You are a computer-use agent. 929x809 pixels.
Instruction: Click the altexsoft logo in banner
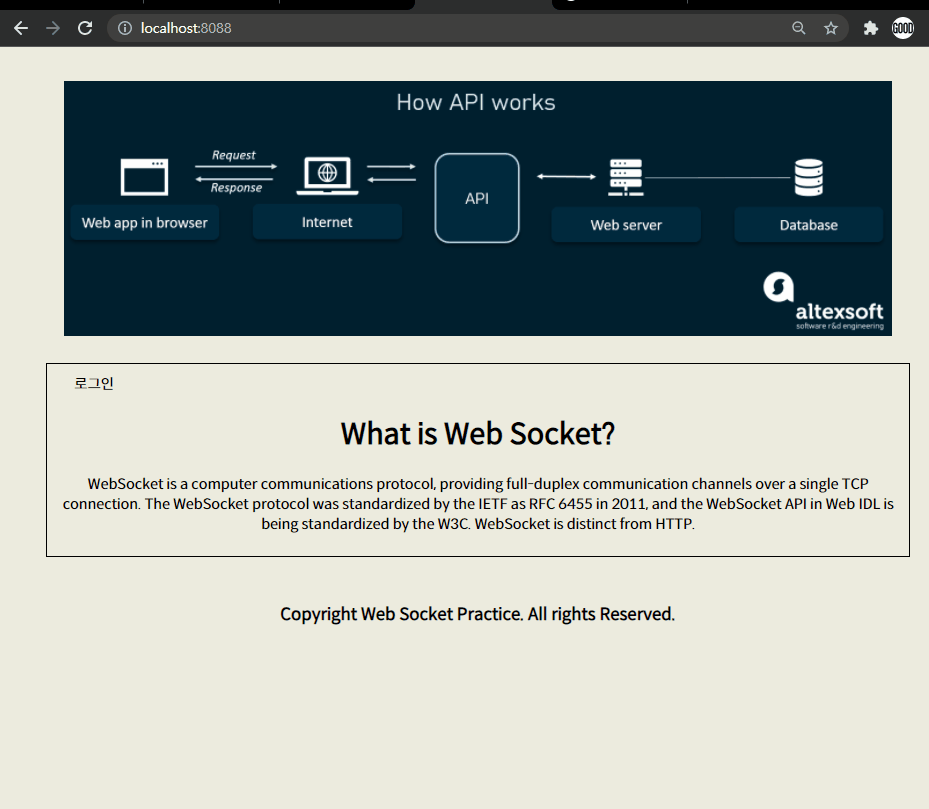824,301
